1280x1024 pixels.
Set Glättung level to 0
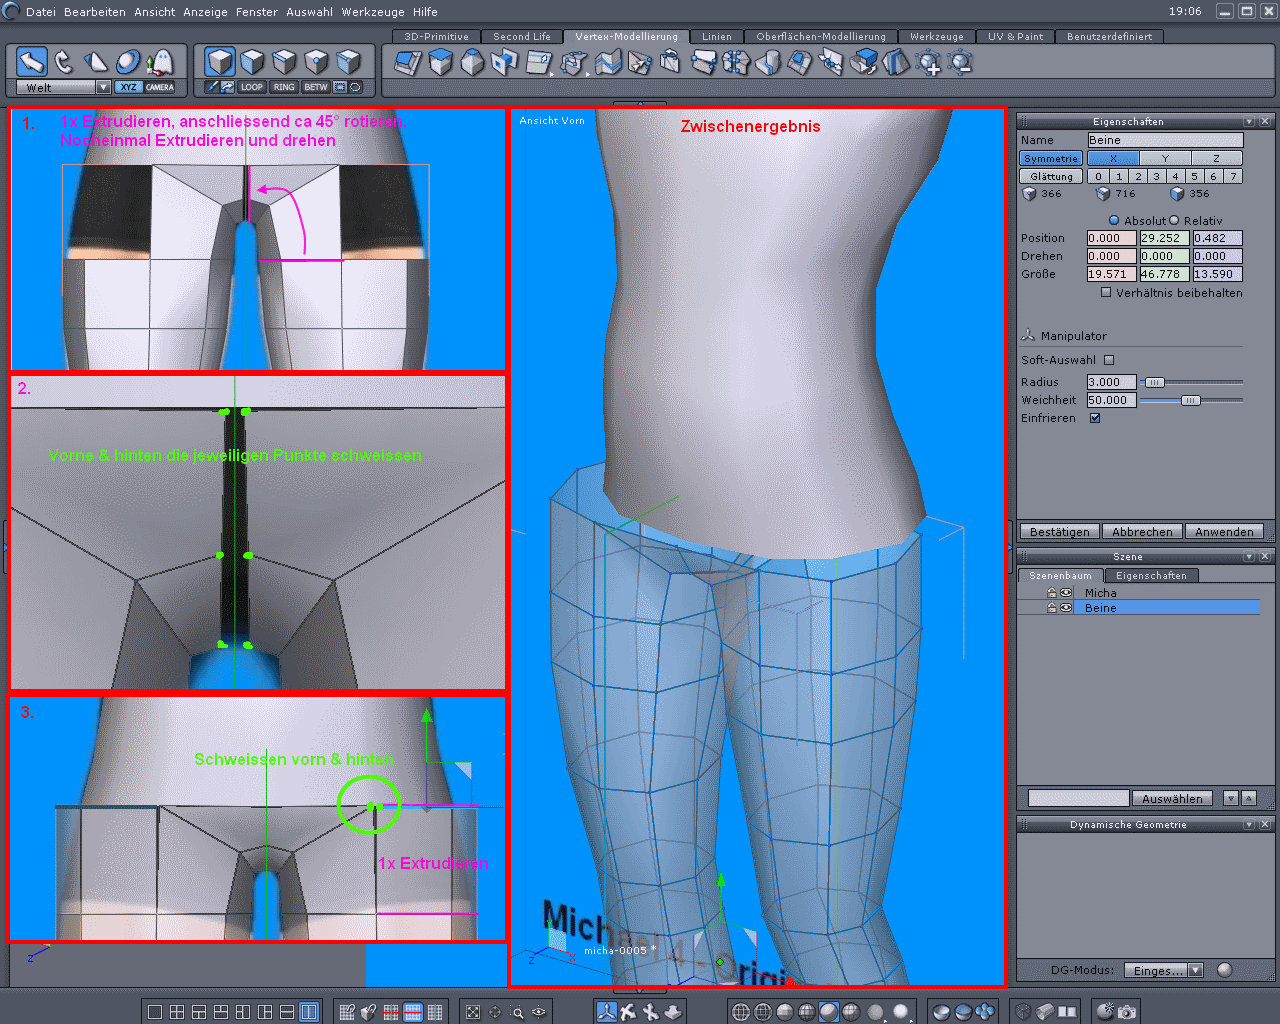tap(1098, 176)
